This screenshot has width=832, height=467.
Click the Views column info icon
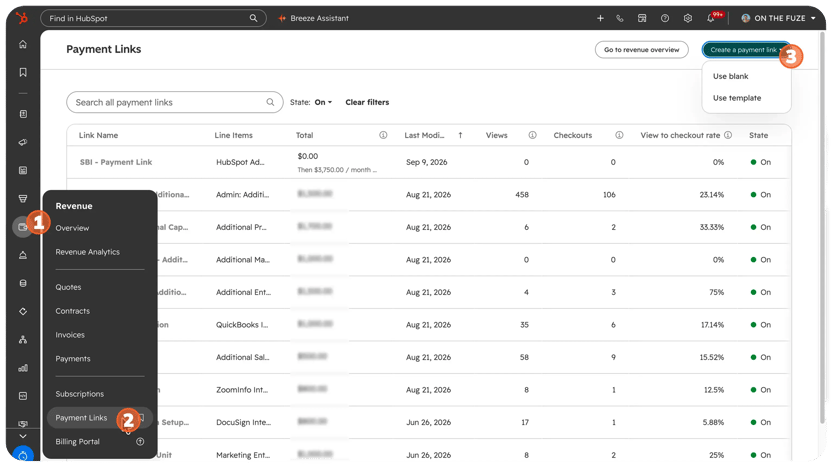pyautogui.click(x=532, y=135)
